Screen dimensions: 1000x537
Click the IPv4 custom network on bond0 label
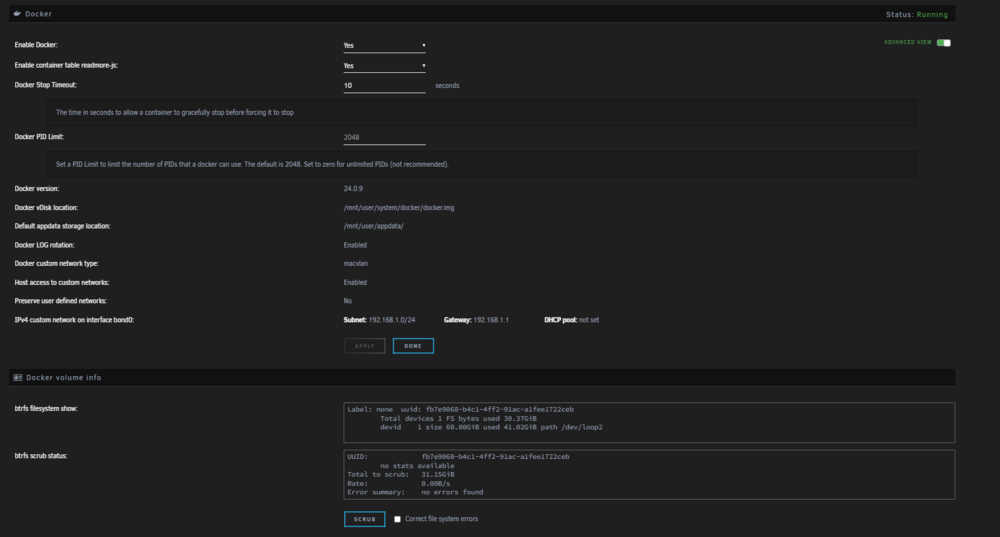[74, 320]
